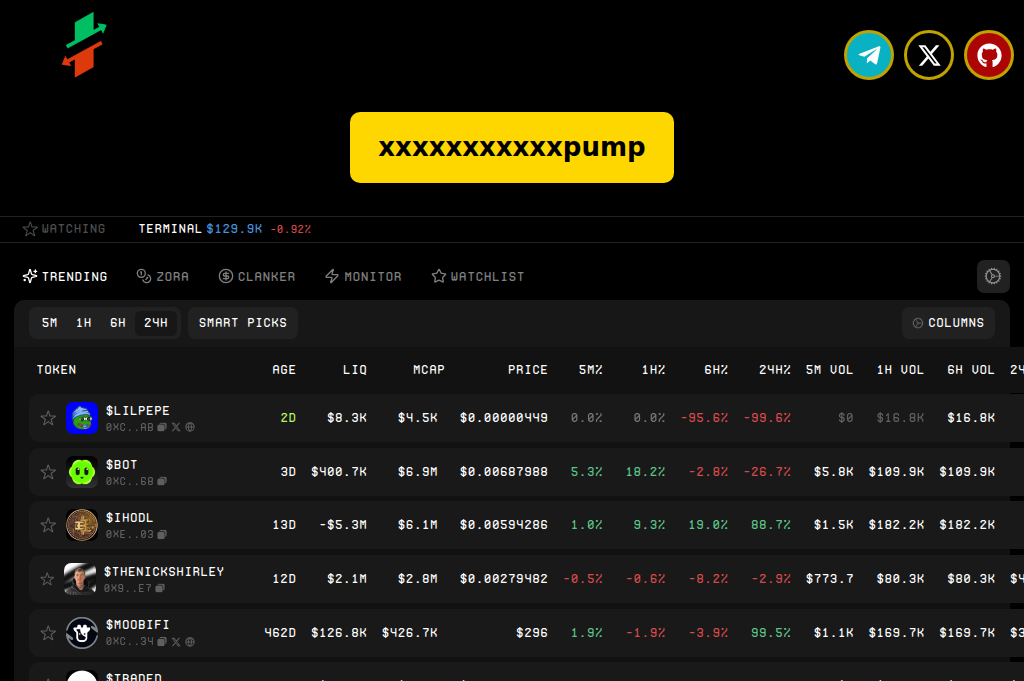1024x681 pixels.
Task: Open $LILPEPE's X profile icon
Action: tap(176, 426)
